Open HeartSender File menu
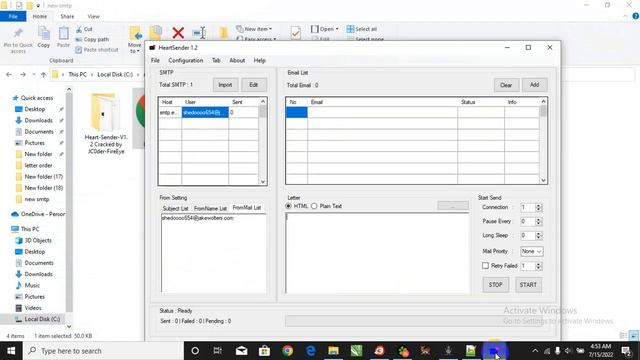This screenshot has height=360, width=640. click(155, 60)
